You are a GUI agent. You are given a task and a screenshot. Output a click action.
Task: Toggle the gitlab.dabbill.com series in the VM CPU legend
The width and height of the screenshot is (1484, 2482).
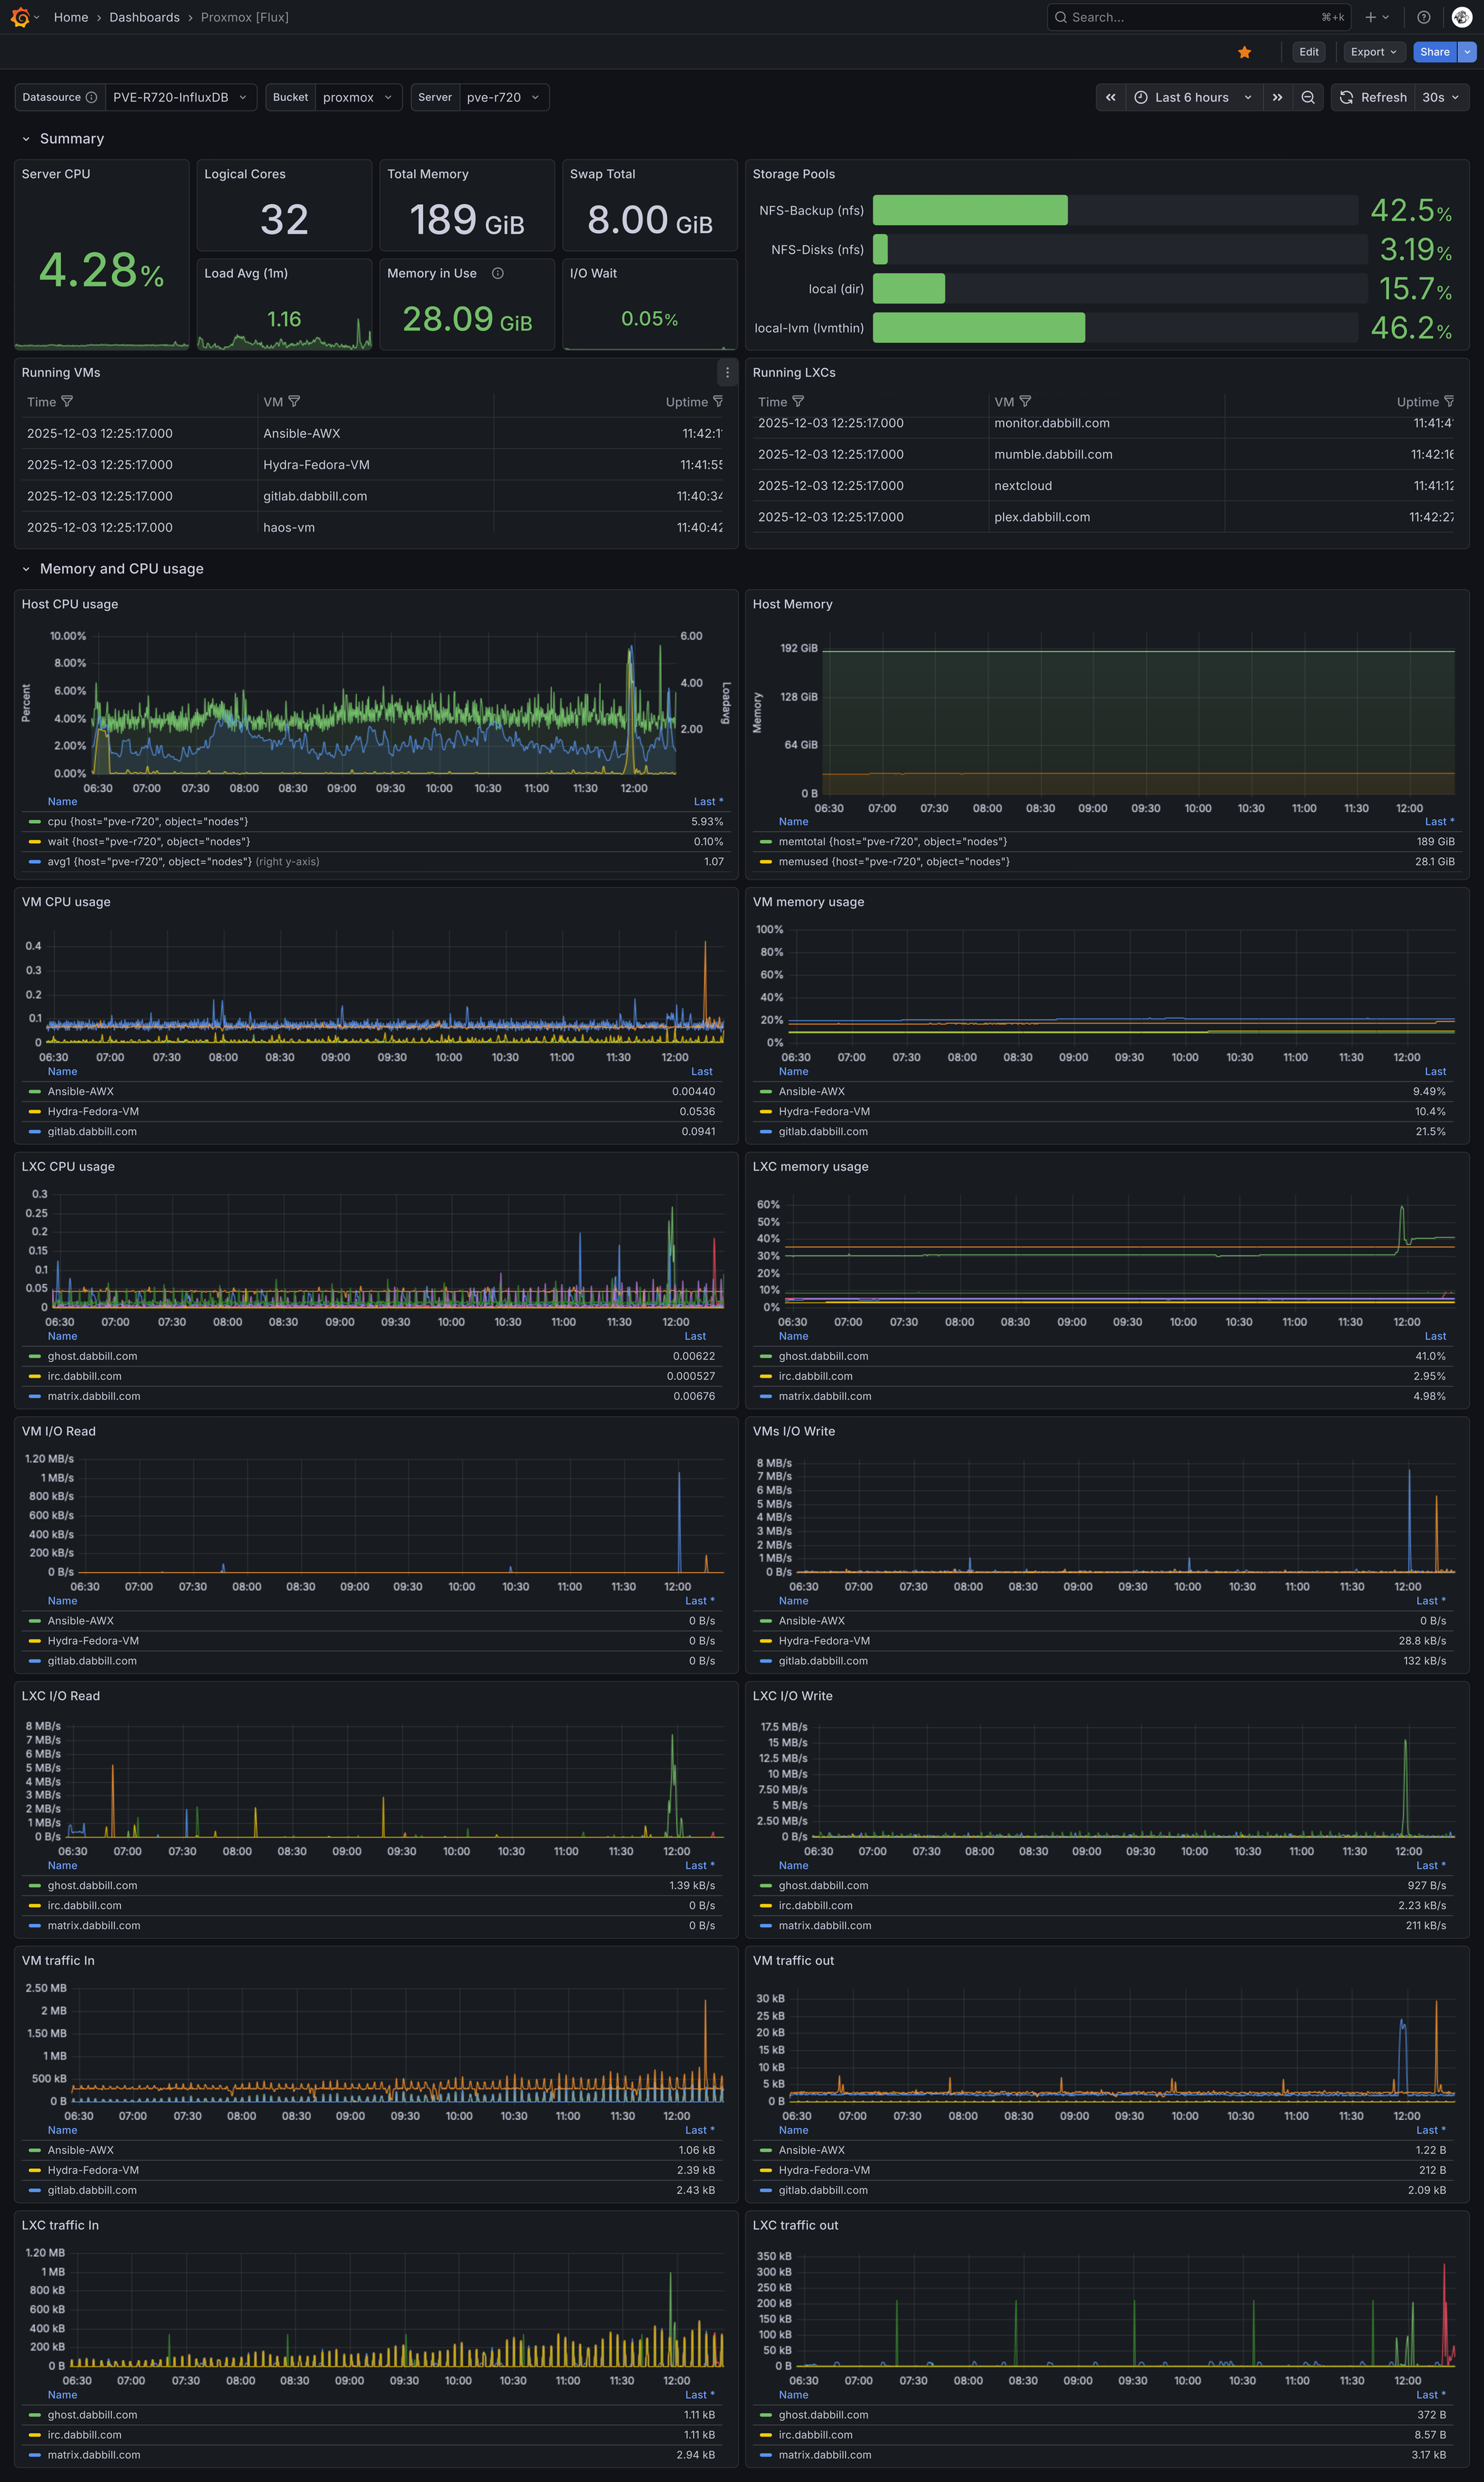[92, 1132]
